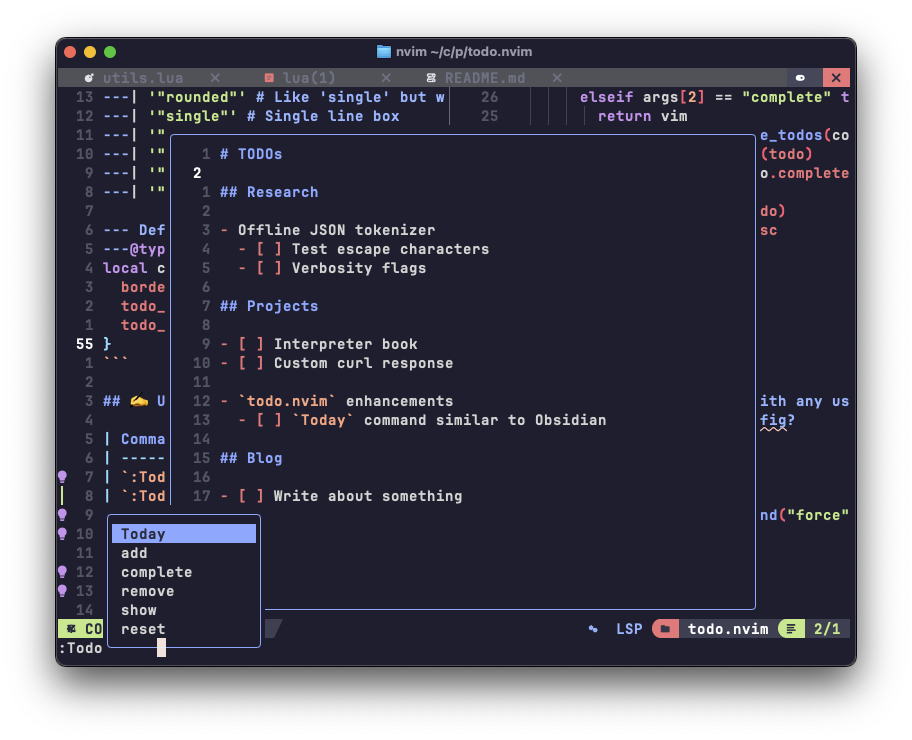Click the lightbulb icon on line 10
The height and width of the screenshot is (740, 912).
click(62, 534)
